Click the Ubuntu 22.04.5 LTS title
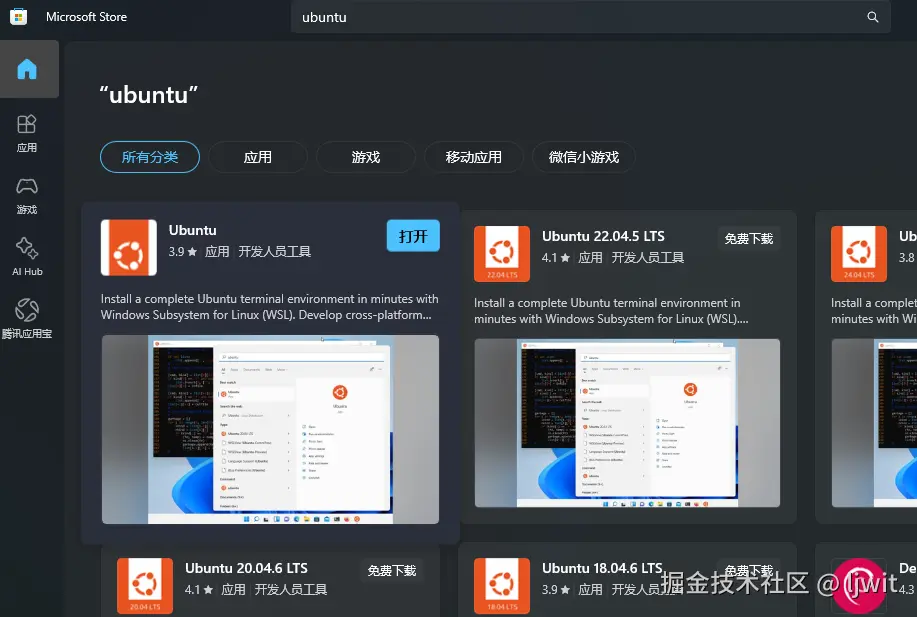The image size is (917, 617). (603, 236)
